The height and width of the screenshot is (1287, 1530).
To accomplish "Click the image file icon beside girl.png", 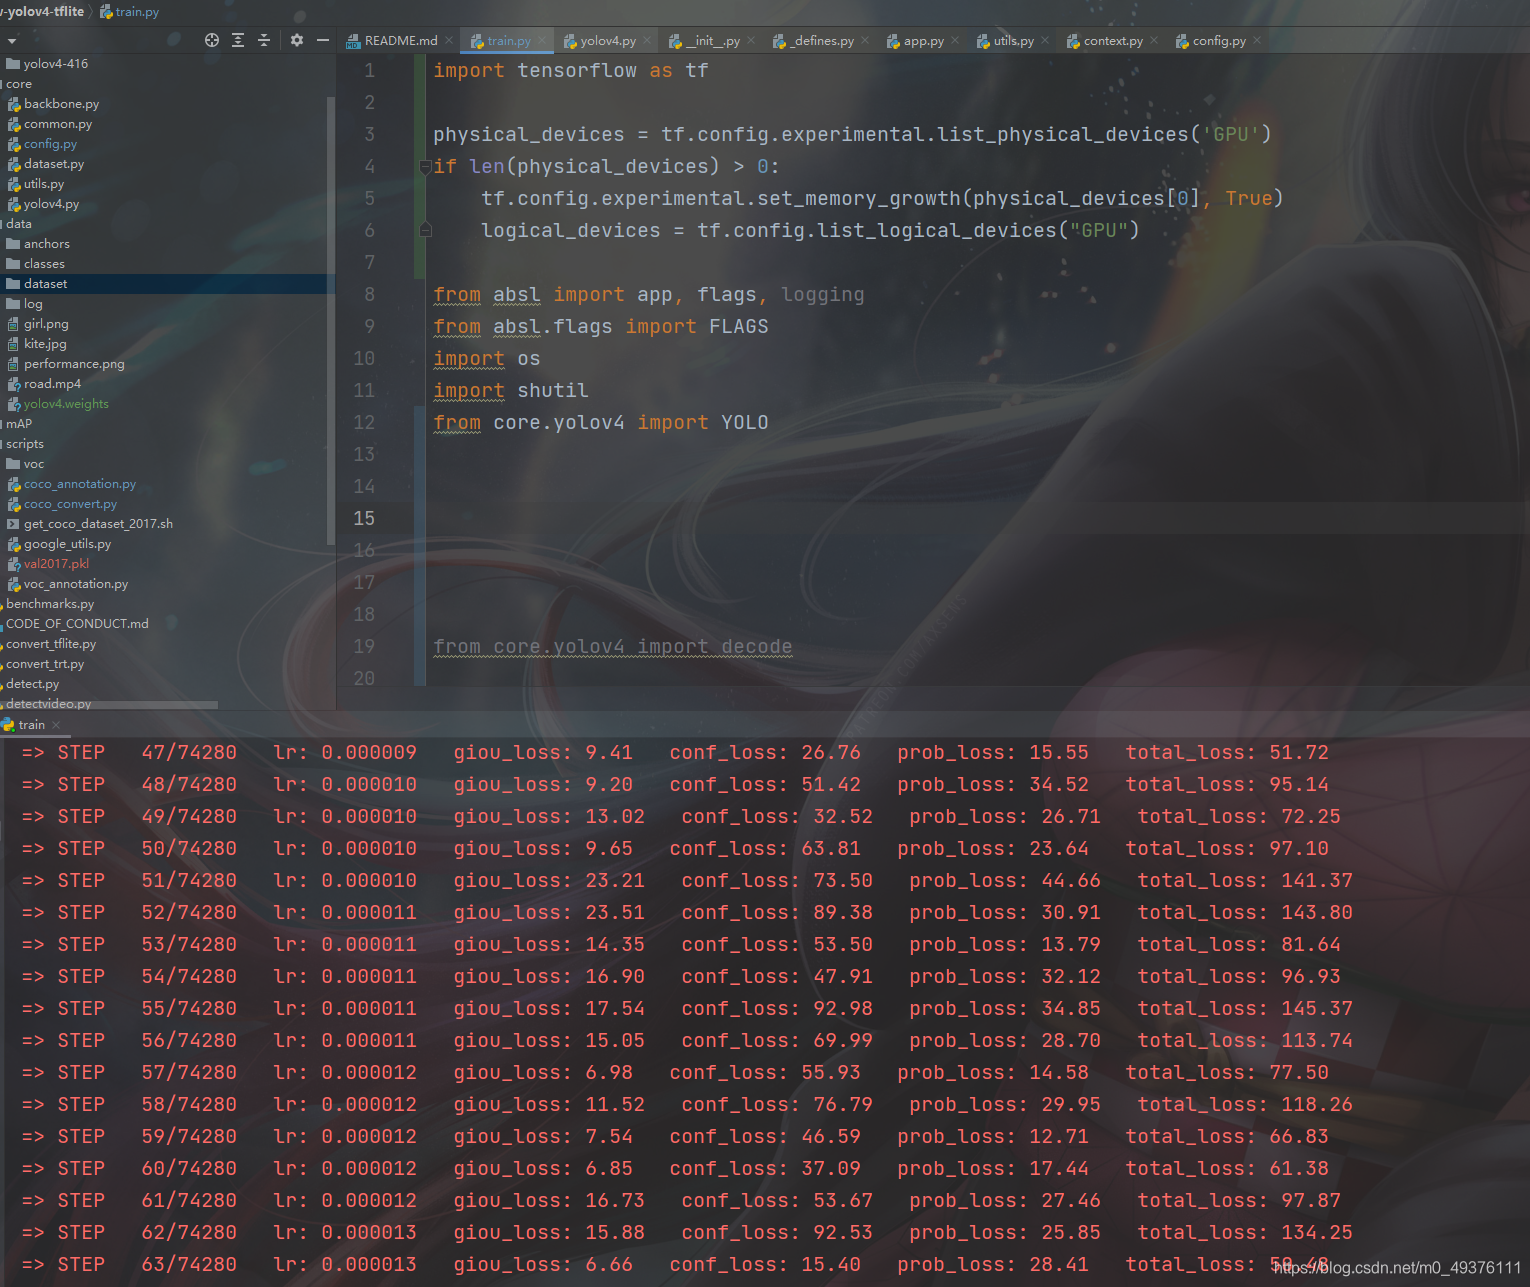I will (12, 323).
